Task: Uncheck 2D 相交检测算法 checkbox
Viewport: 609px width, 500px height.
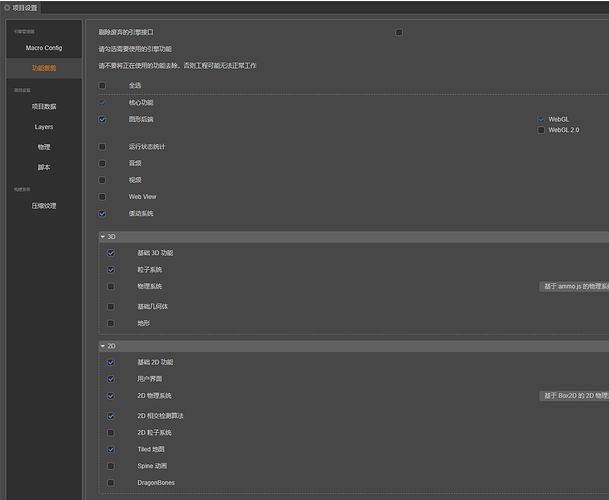Action: 111,416
